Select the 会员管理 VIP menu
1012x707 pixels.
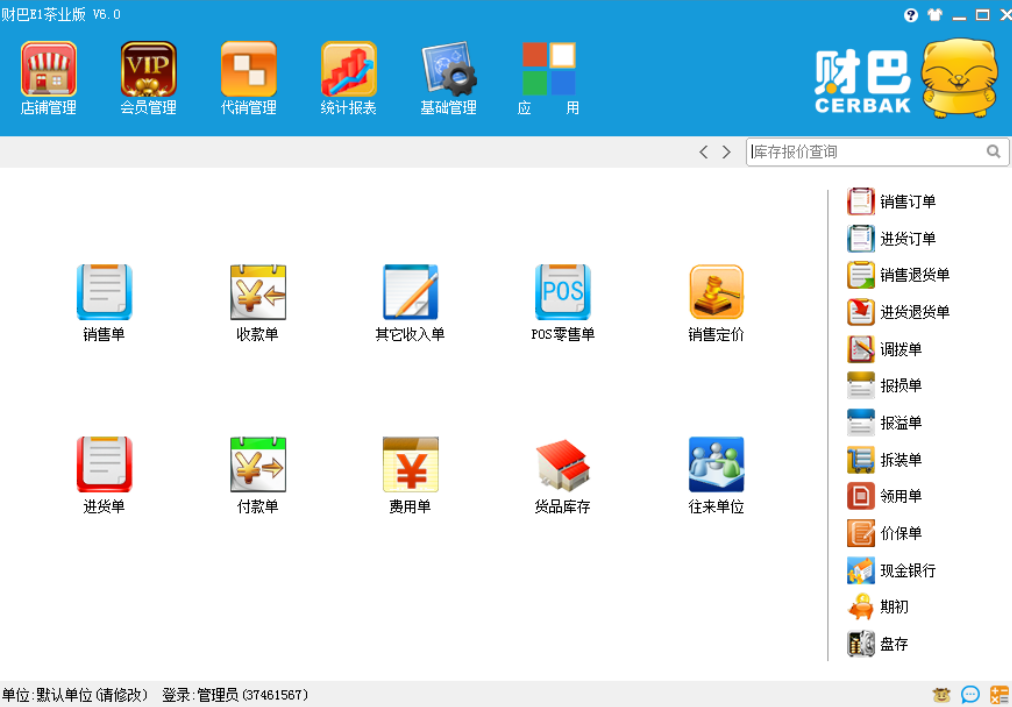pos(148,77)
